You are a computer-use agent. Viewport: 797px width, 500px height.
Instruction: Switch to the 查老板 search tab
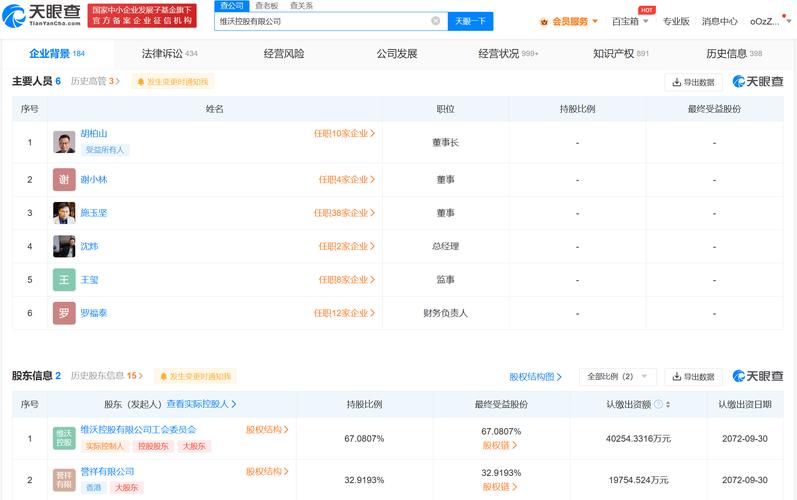tap(267, 6)
